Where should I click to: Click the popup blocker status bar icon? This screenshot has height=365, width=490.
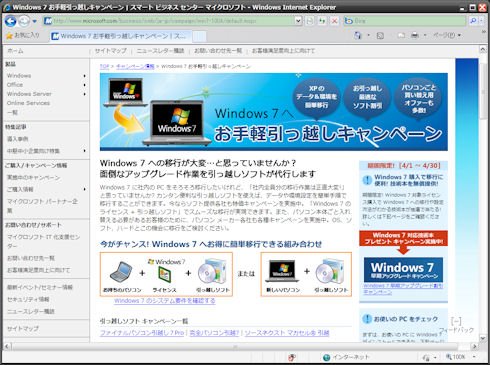click(x=292, y=357)
